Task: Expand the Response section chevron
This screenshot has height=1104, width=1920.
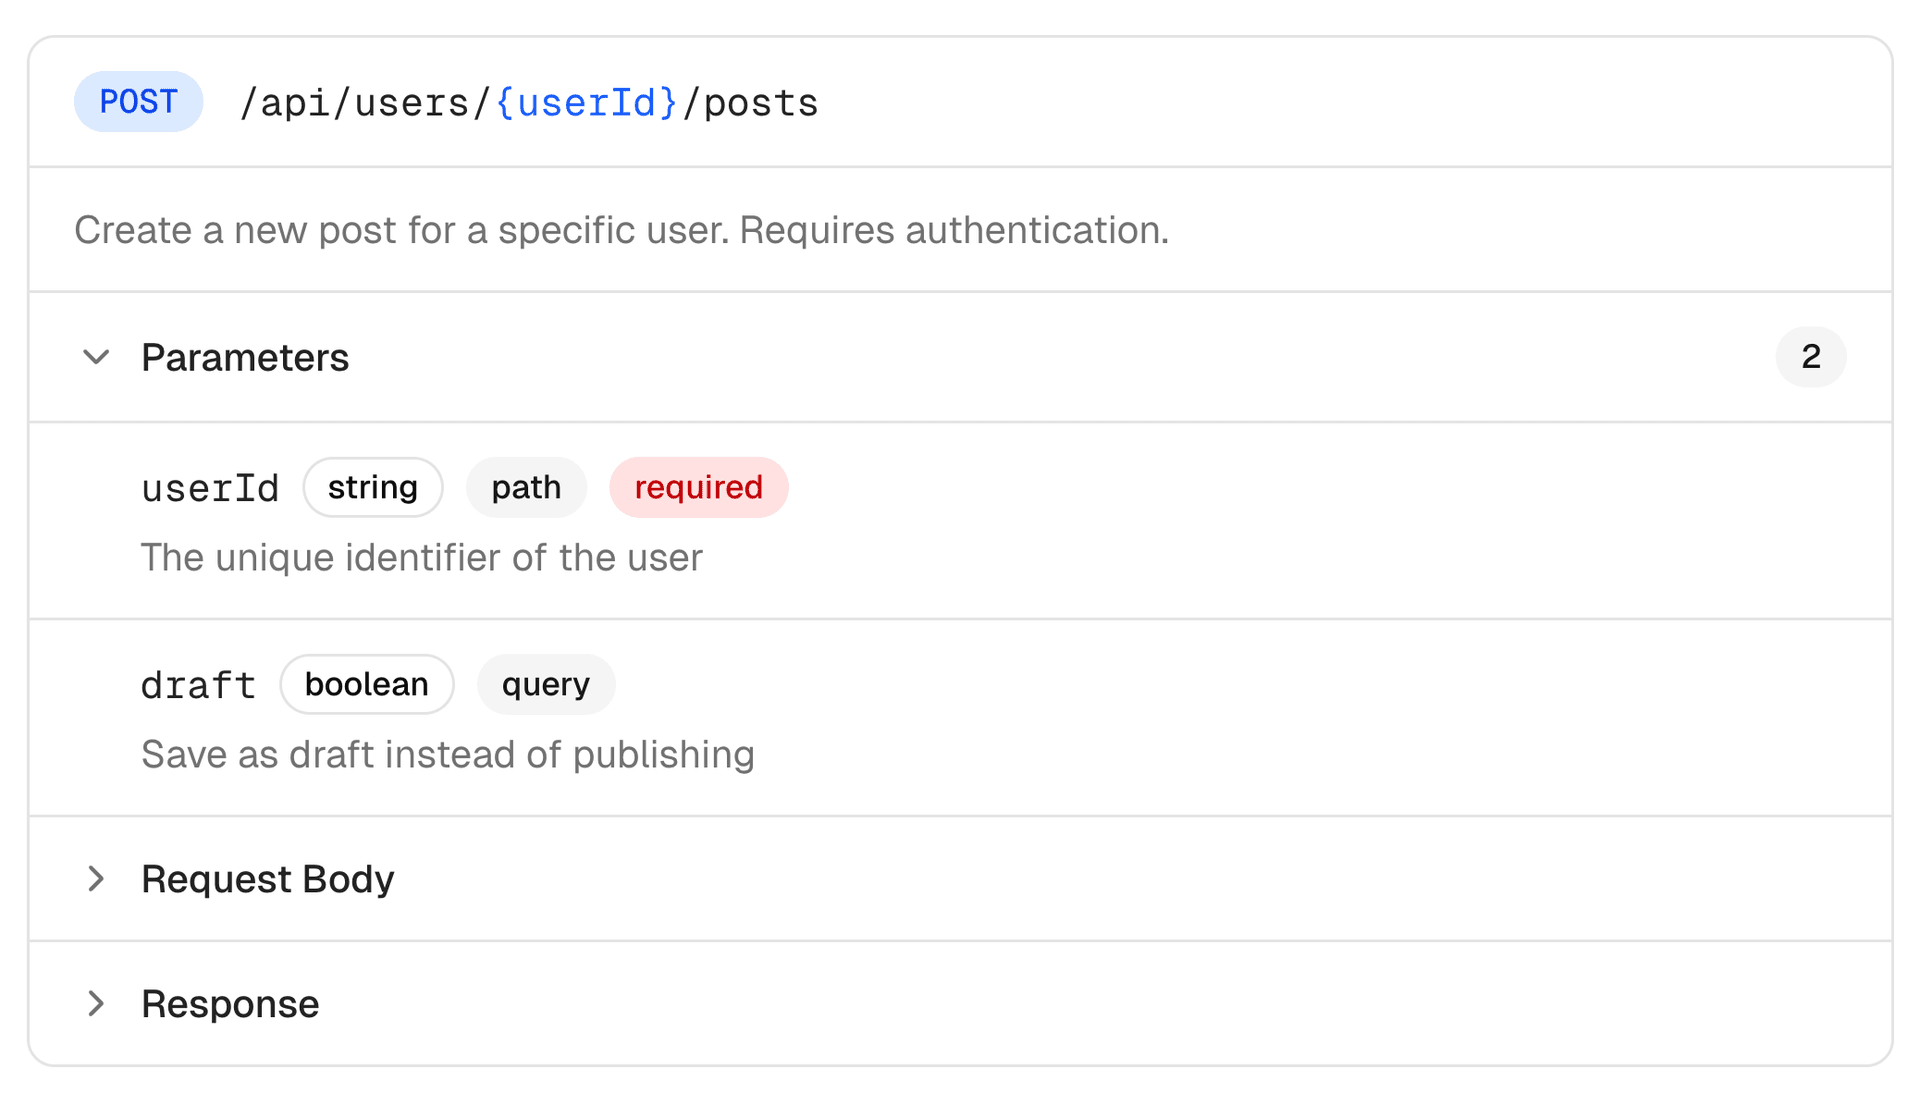Action: (x=96, y=1004)
